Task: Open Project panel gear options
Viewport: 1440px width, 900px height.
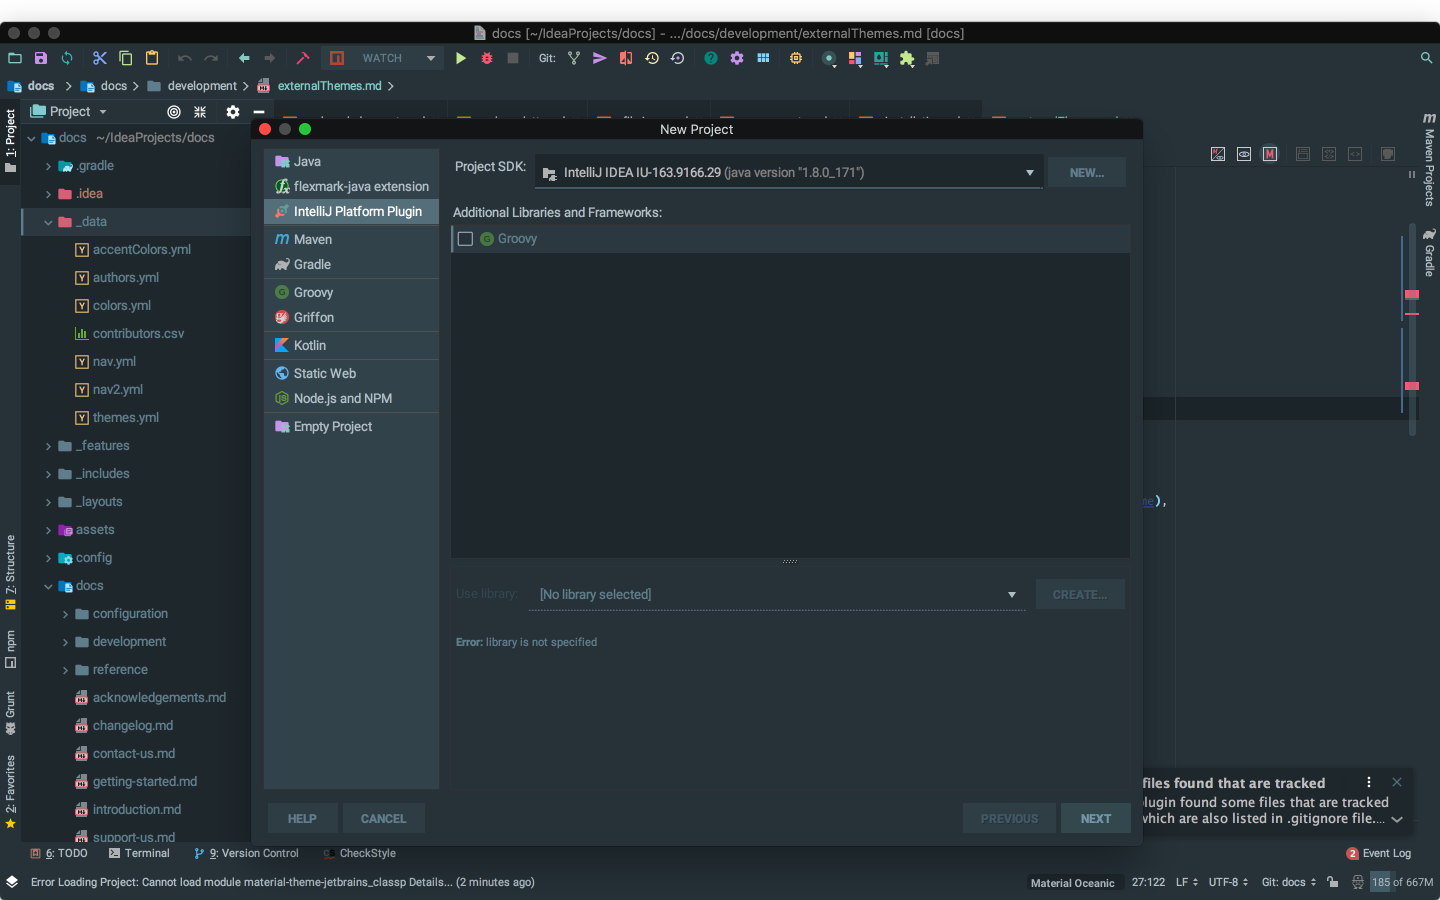Action: (x=233, y=112)
